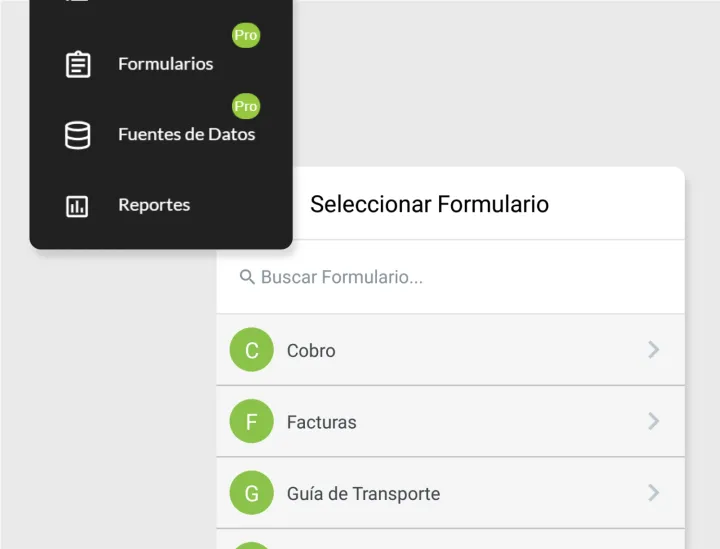Viewport: 720px width, 549px height.
Task: Click the magnifier icon in search bar
Action: click(x=247, y=277)
